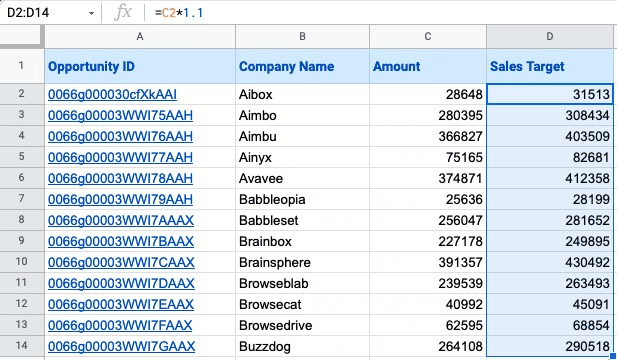Screen dimensions: 617x360
Task: Select the amount cell 280395
Action: click(428, 115)
